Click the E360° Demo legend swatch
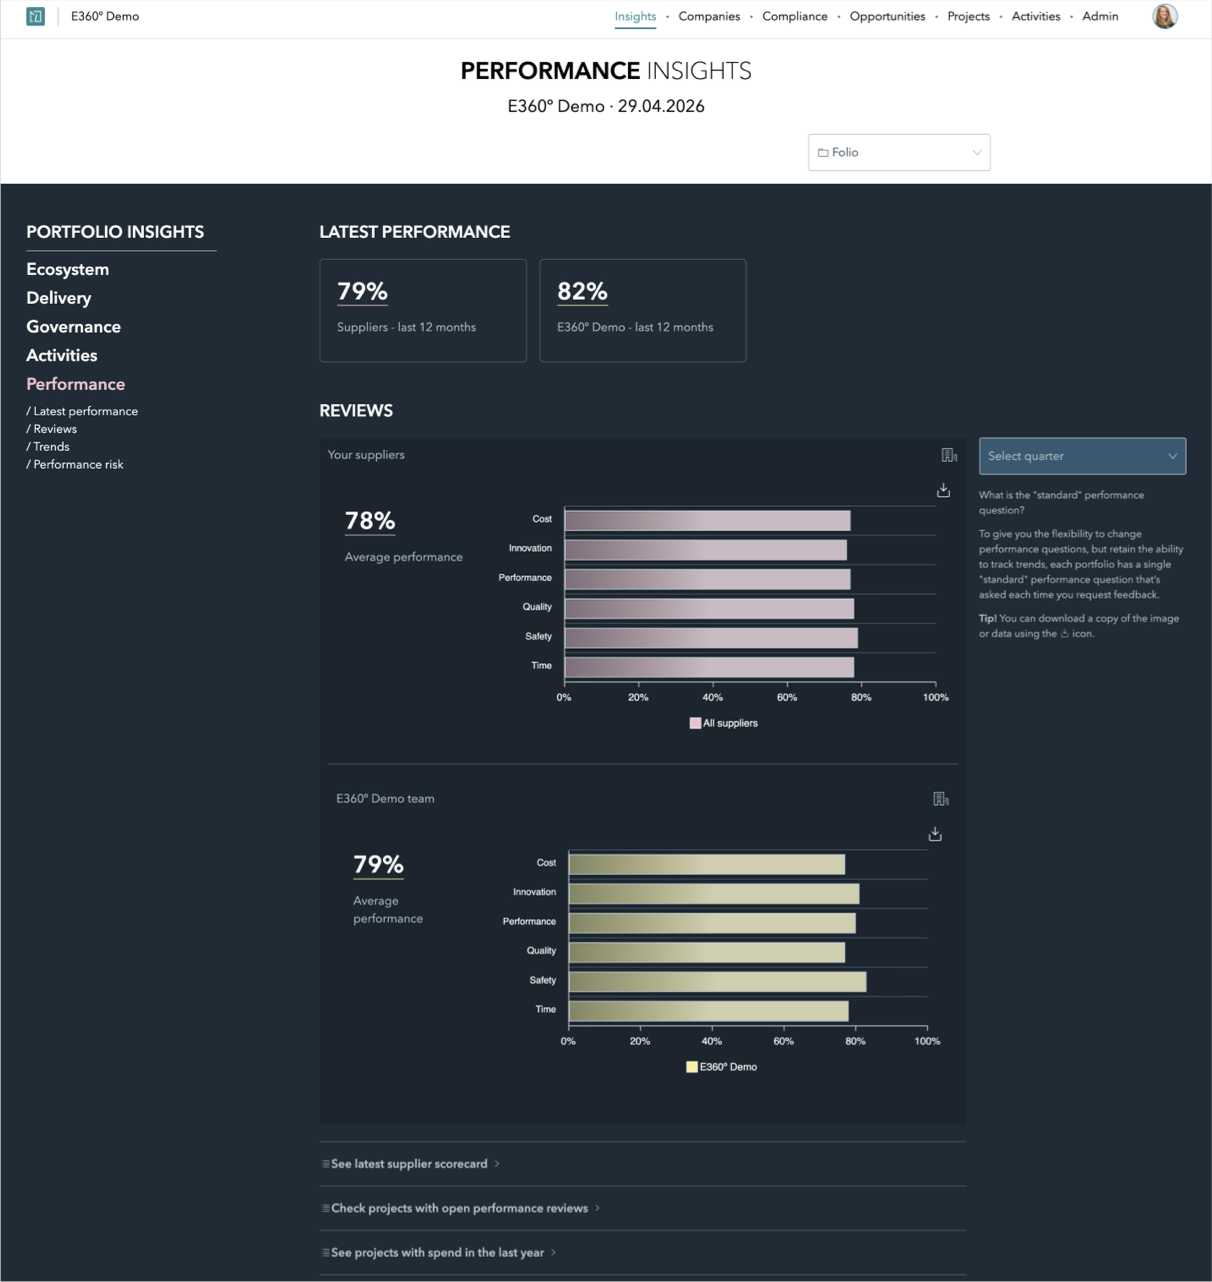This screenshot has width=1212, height=1282. (x=691, y=1067)
